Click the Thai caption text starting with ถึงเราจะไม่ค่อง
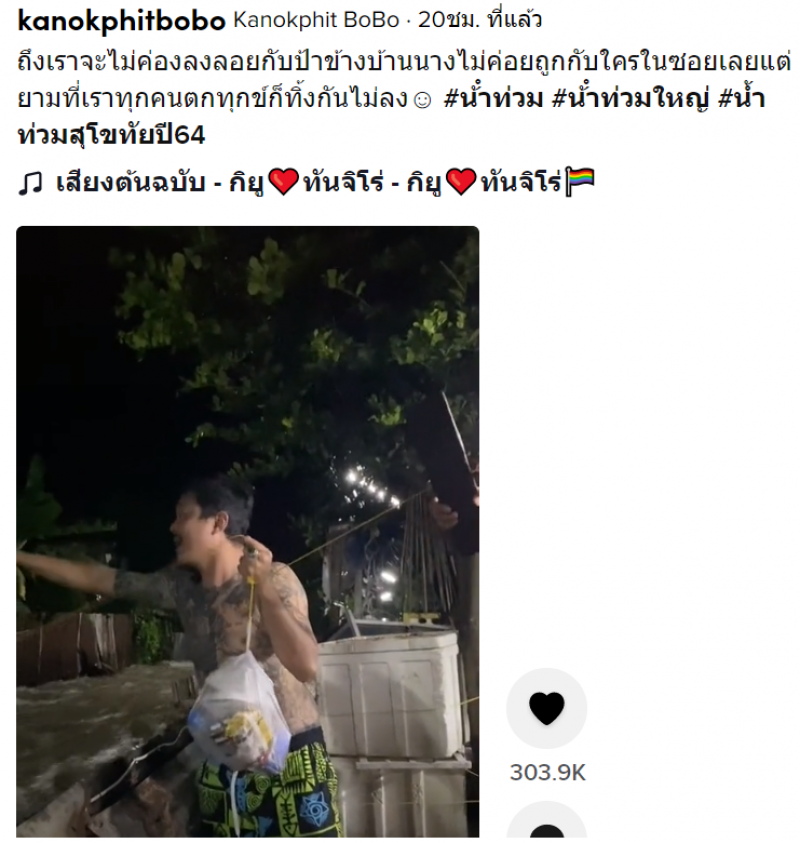 (404, 81)
